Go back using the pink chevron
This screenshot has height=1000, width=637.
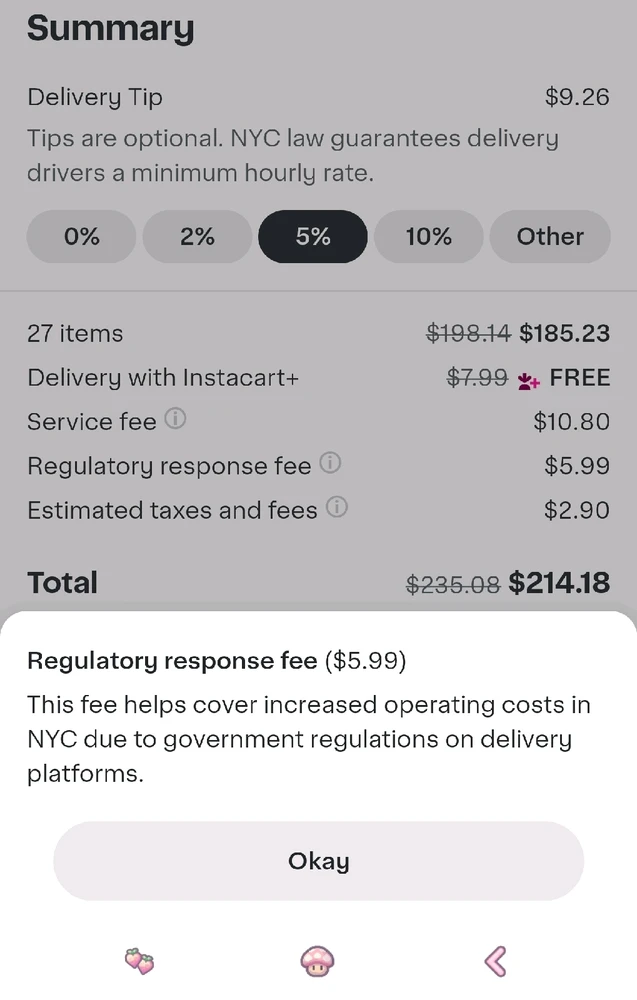click(x=495, y=962)
